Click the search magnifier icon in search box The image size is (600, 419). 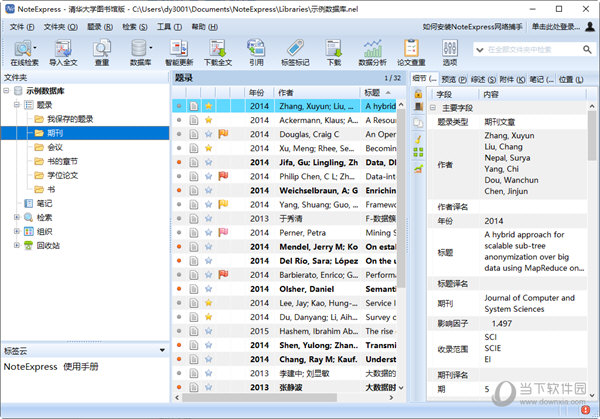[x=587, y=49]
